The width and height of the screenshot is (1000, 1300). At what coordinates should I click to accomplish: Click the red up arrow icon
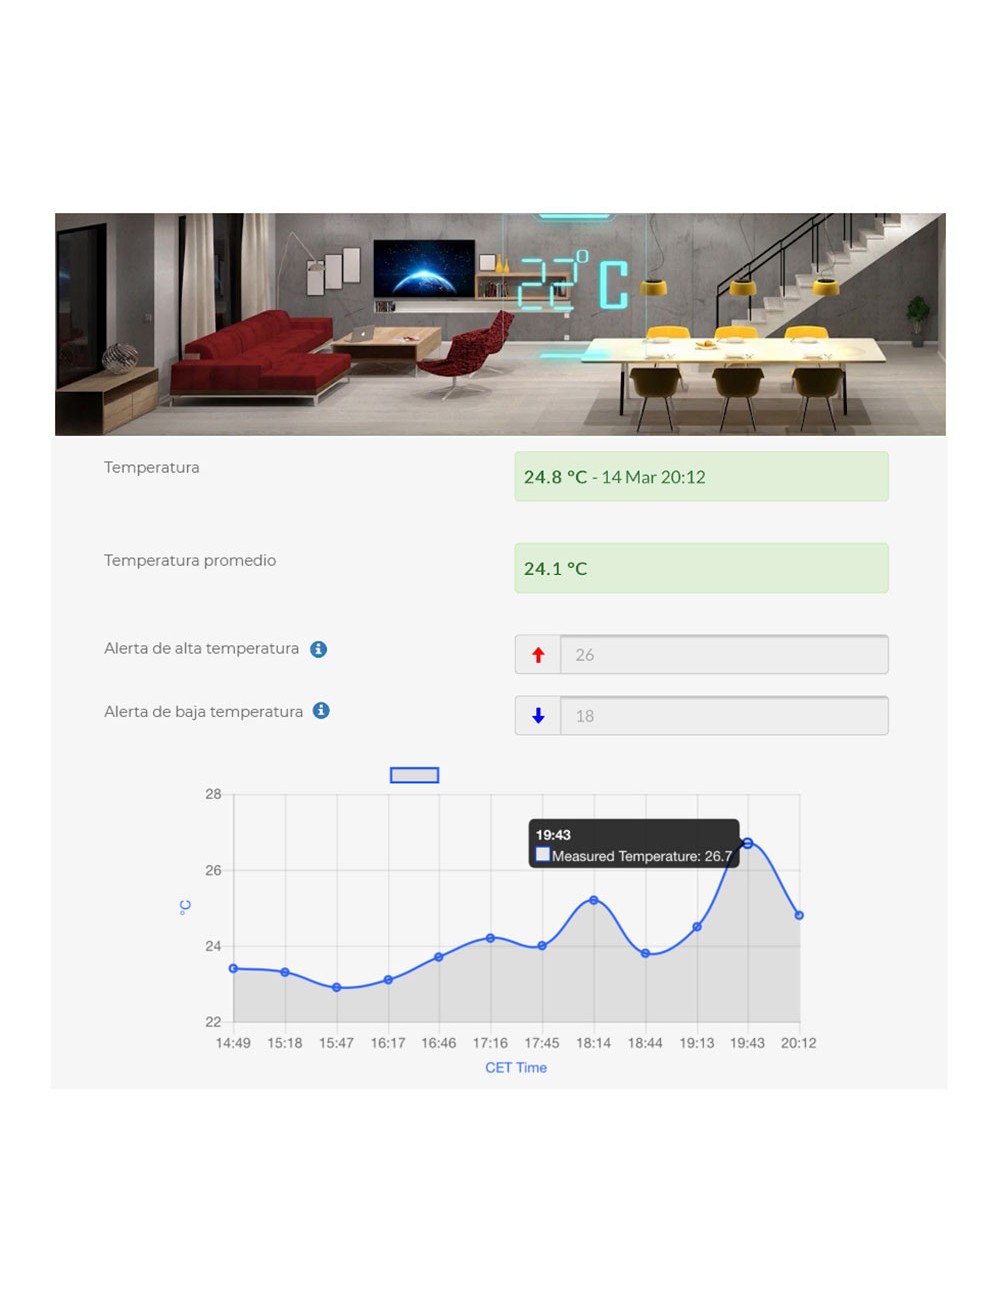[x=538, y=655]
